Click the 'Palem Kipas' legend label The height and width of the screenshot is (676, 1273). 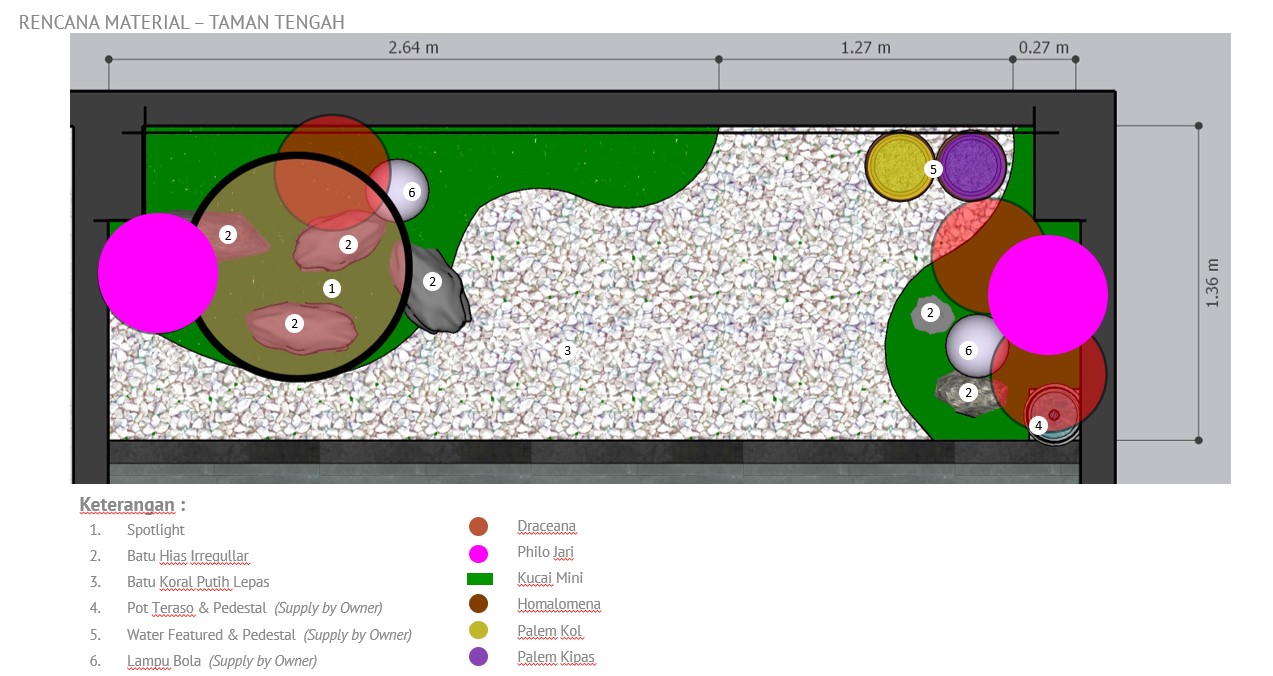pos(555,658)
